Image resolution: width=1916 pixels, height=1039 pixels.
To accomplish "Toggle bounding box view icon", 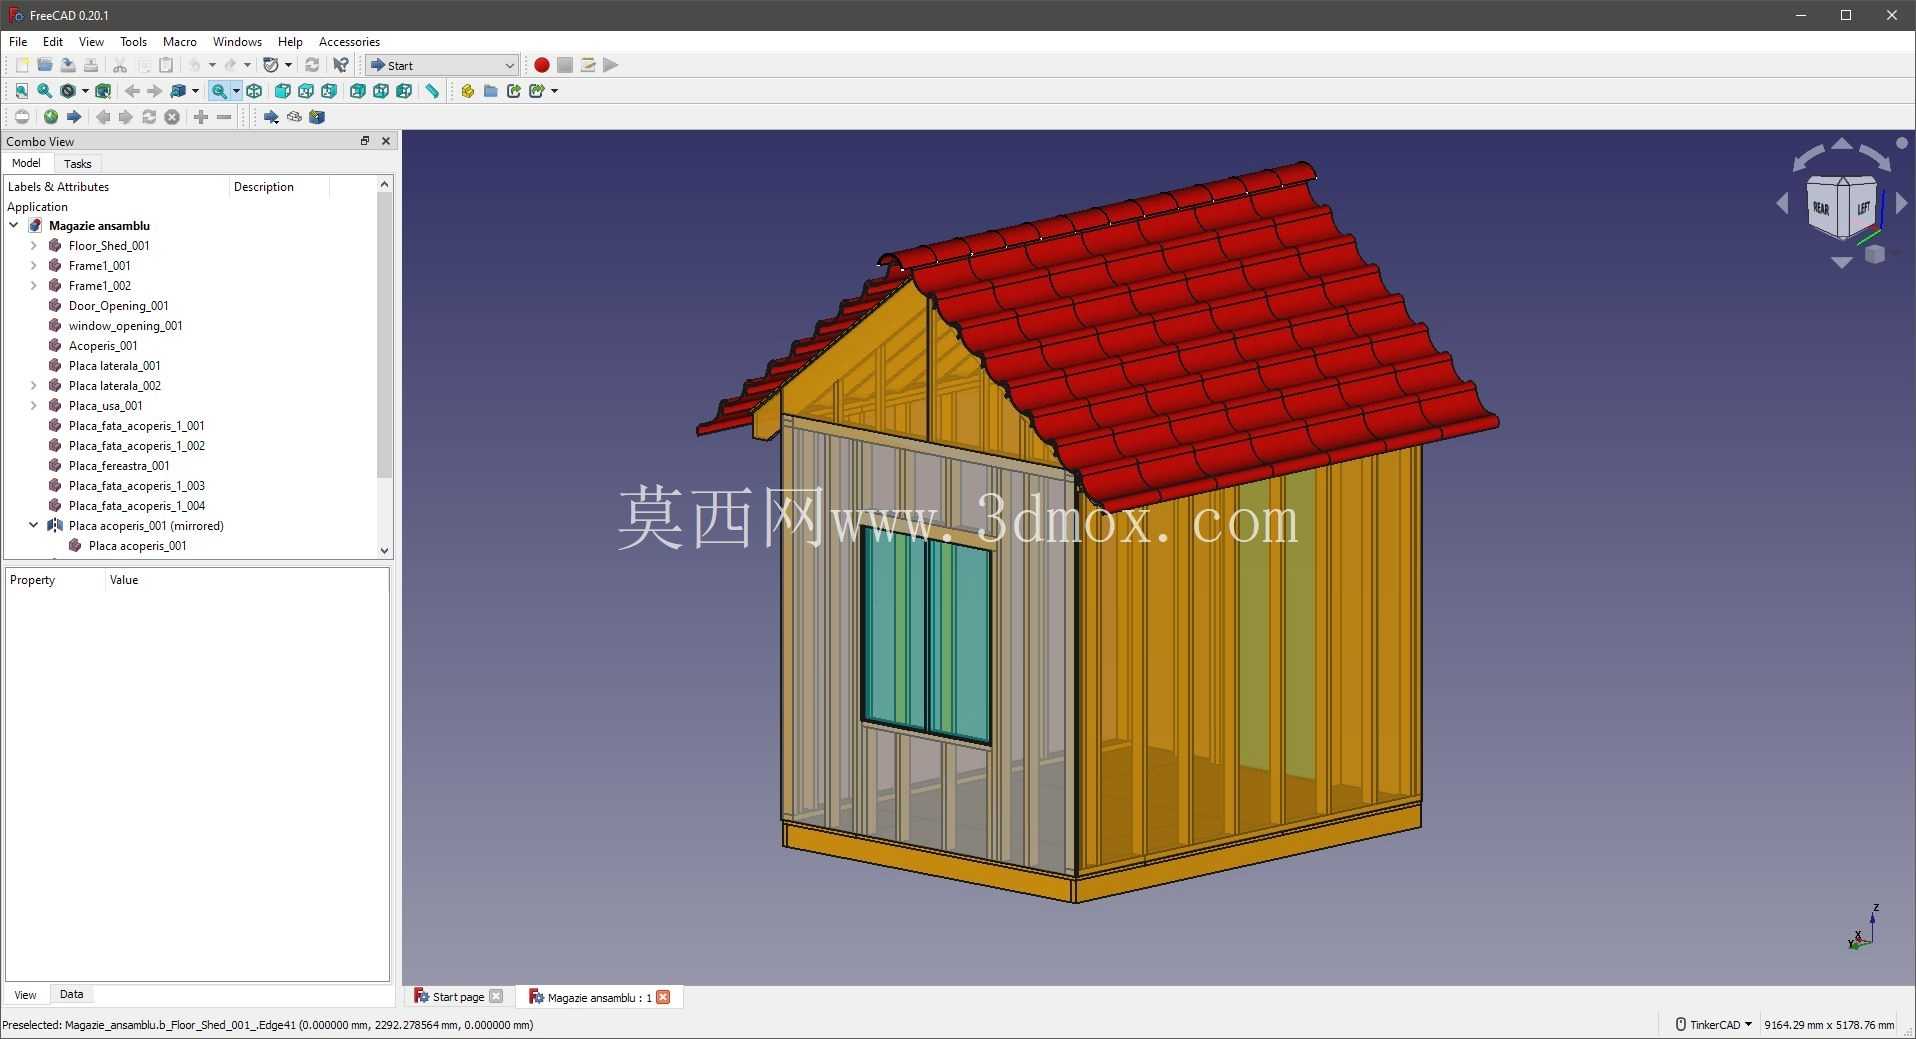I will point(103,91).
